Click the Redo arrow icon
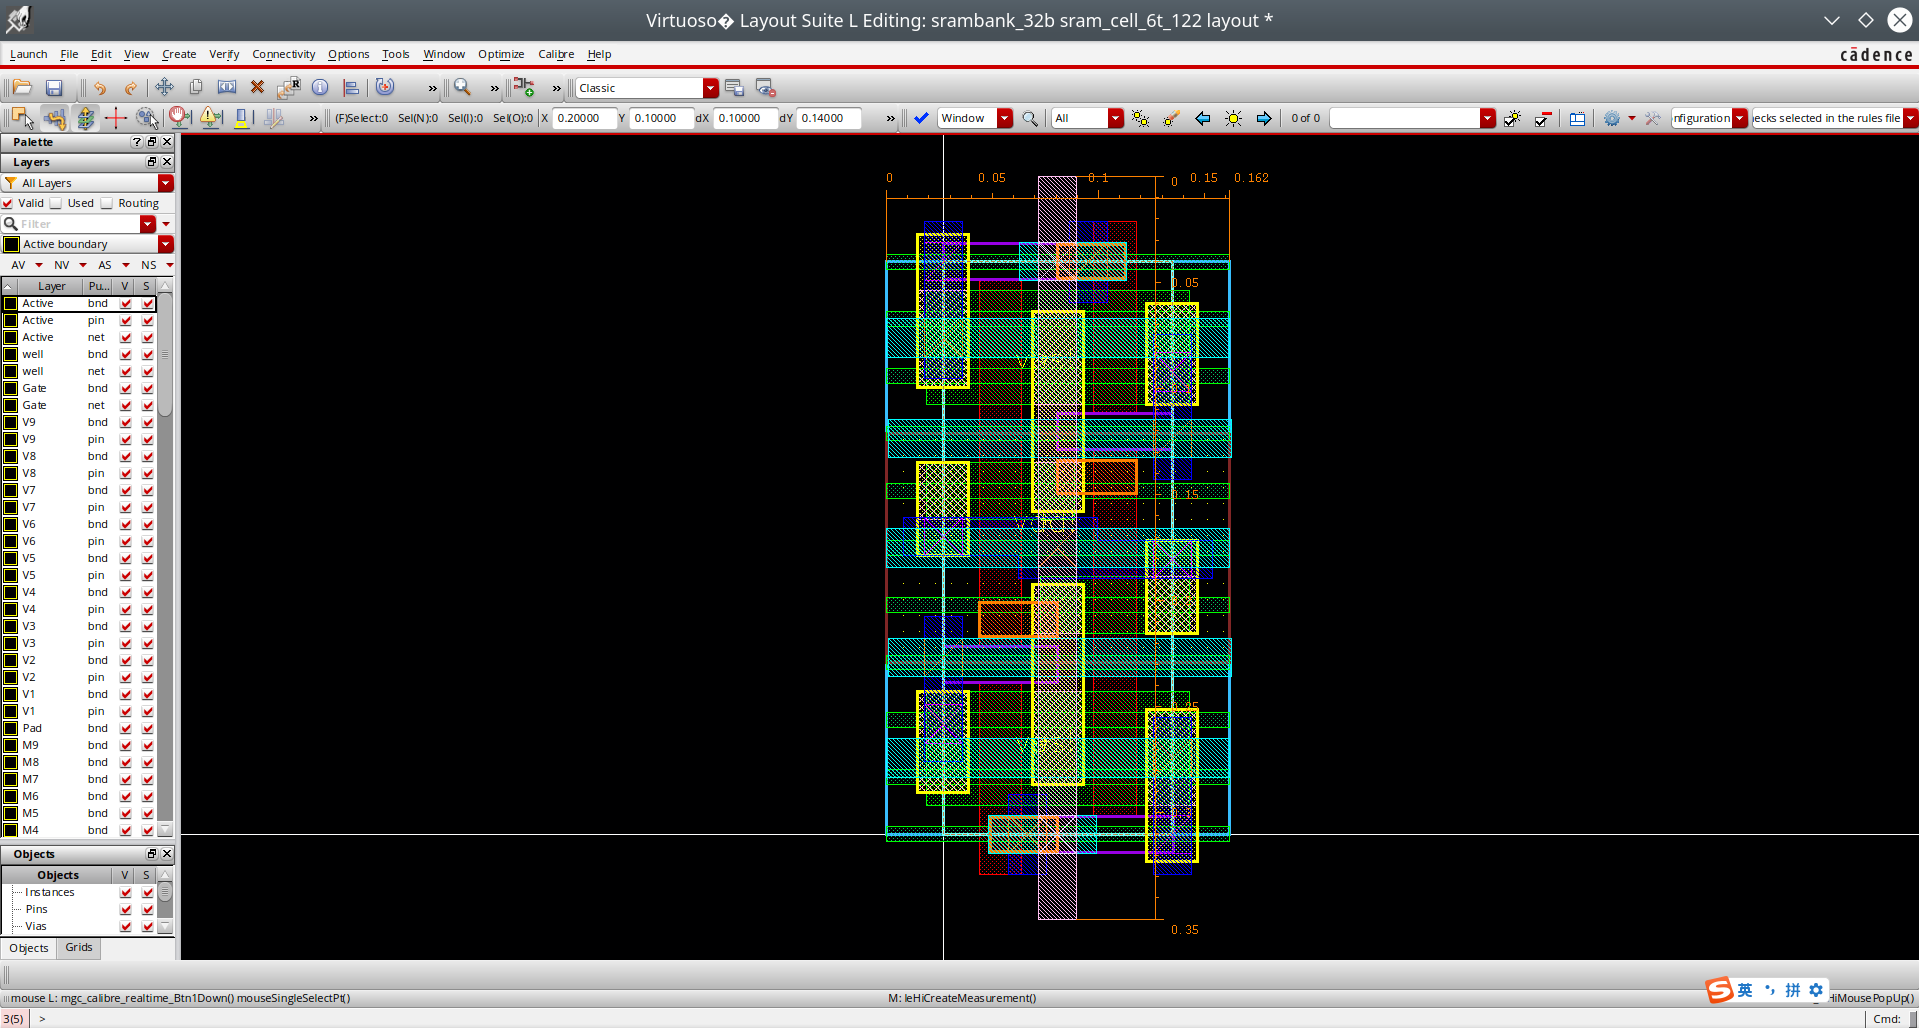This screenshot has width=1919, height=1028. click(130, 88)
